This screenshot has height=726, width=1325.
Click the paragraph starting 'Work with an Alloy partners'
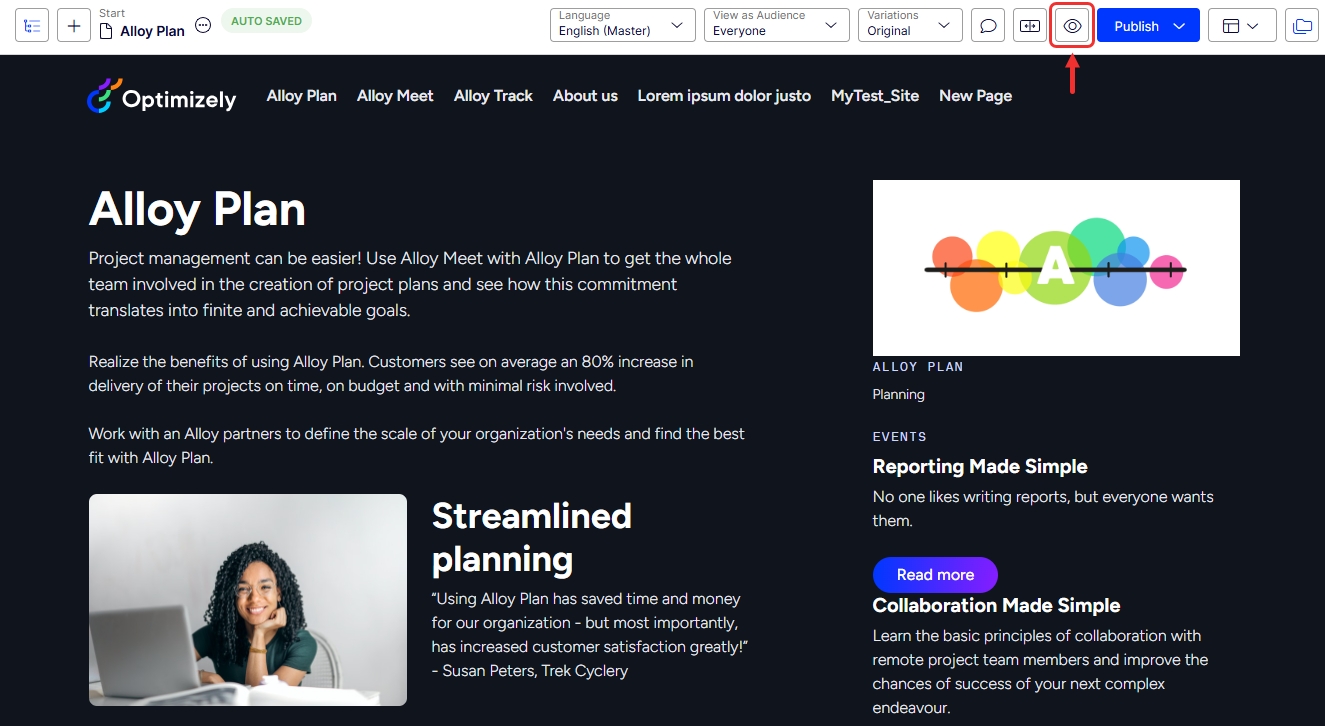coord(417,446)
